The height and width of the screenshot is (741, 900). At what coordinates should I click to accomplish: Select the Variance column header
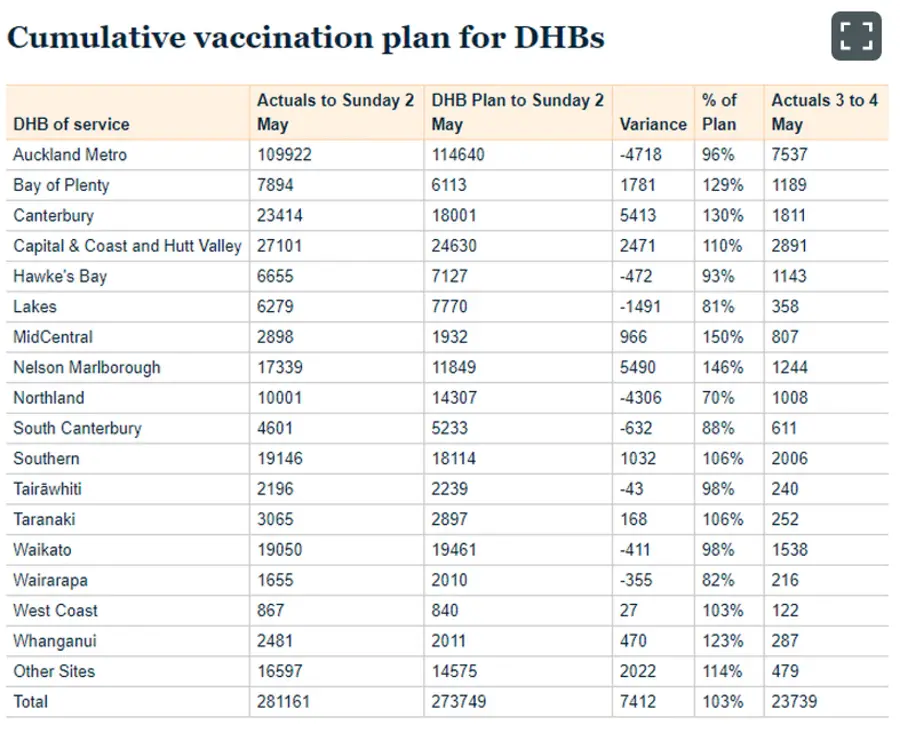(653, 125)
